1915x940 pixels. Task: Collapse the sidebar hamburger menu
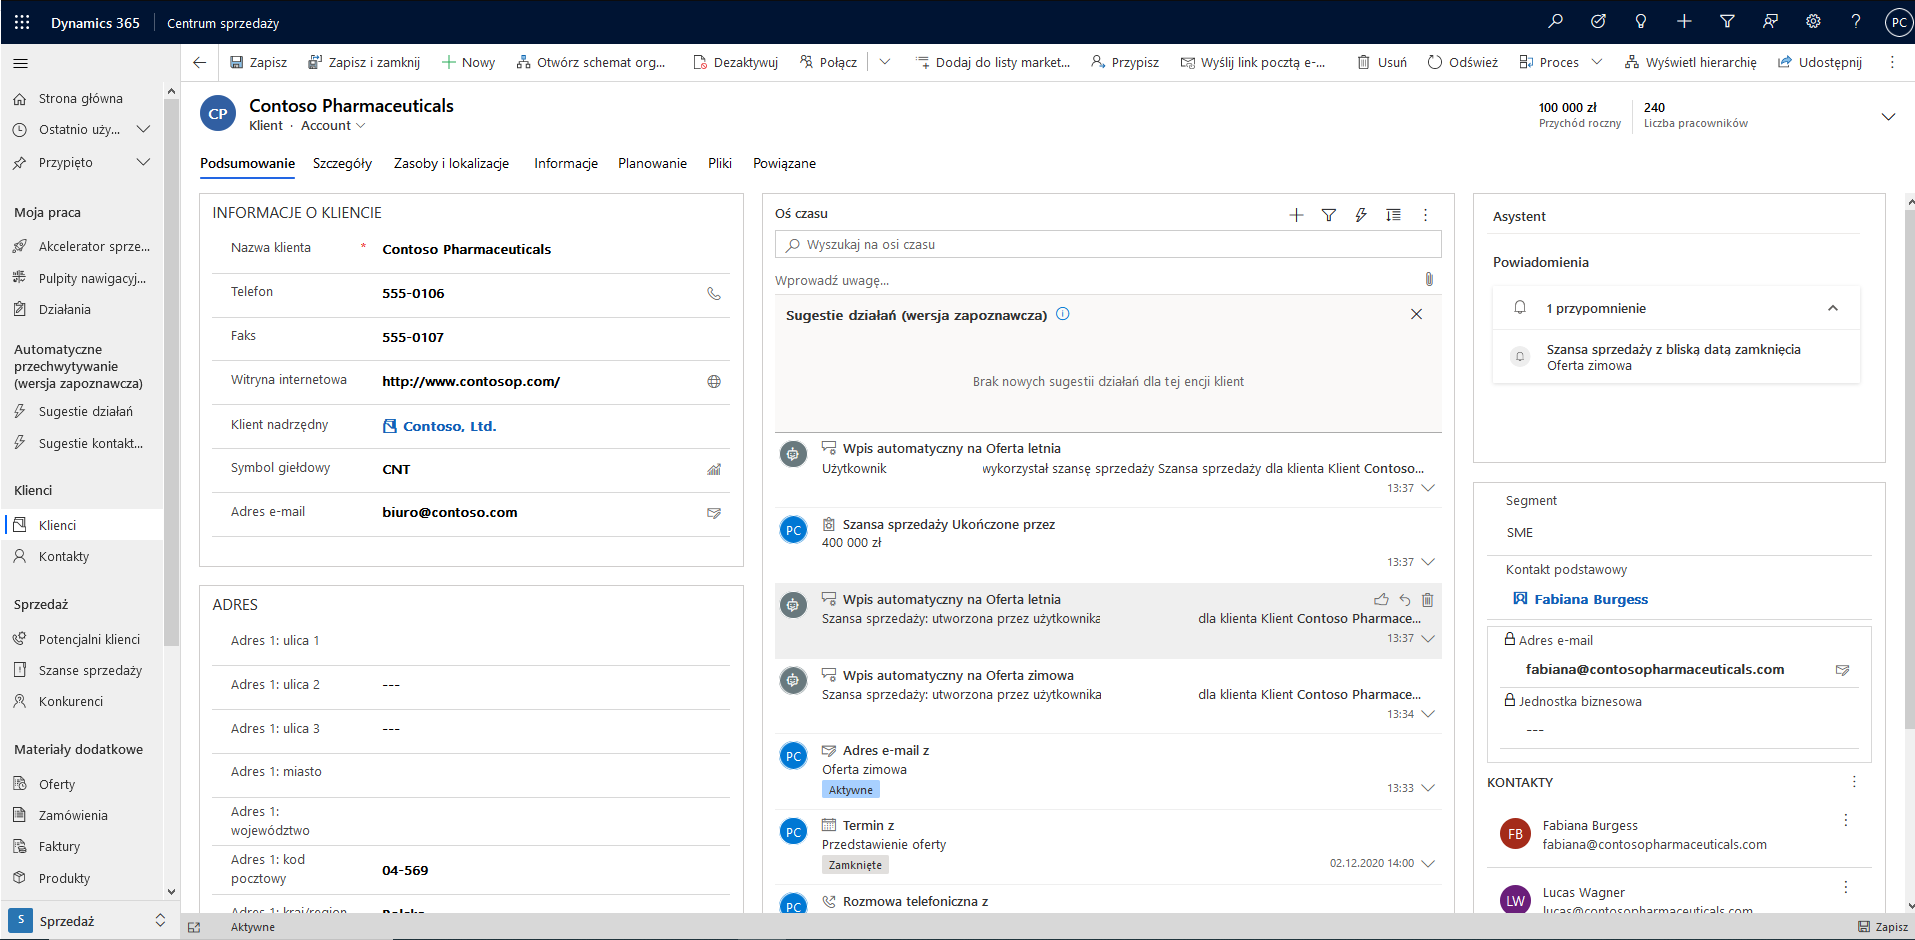[x=20, y=63]
